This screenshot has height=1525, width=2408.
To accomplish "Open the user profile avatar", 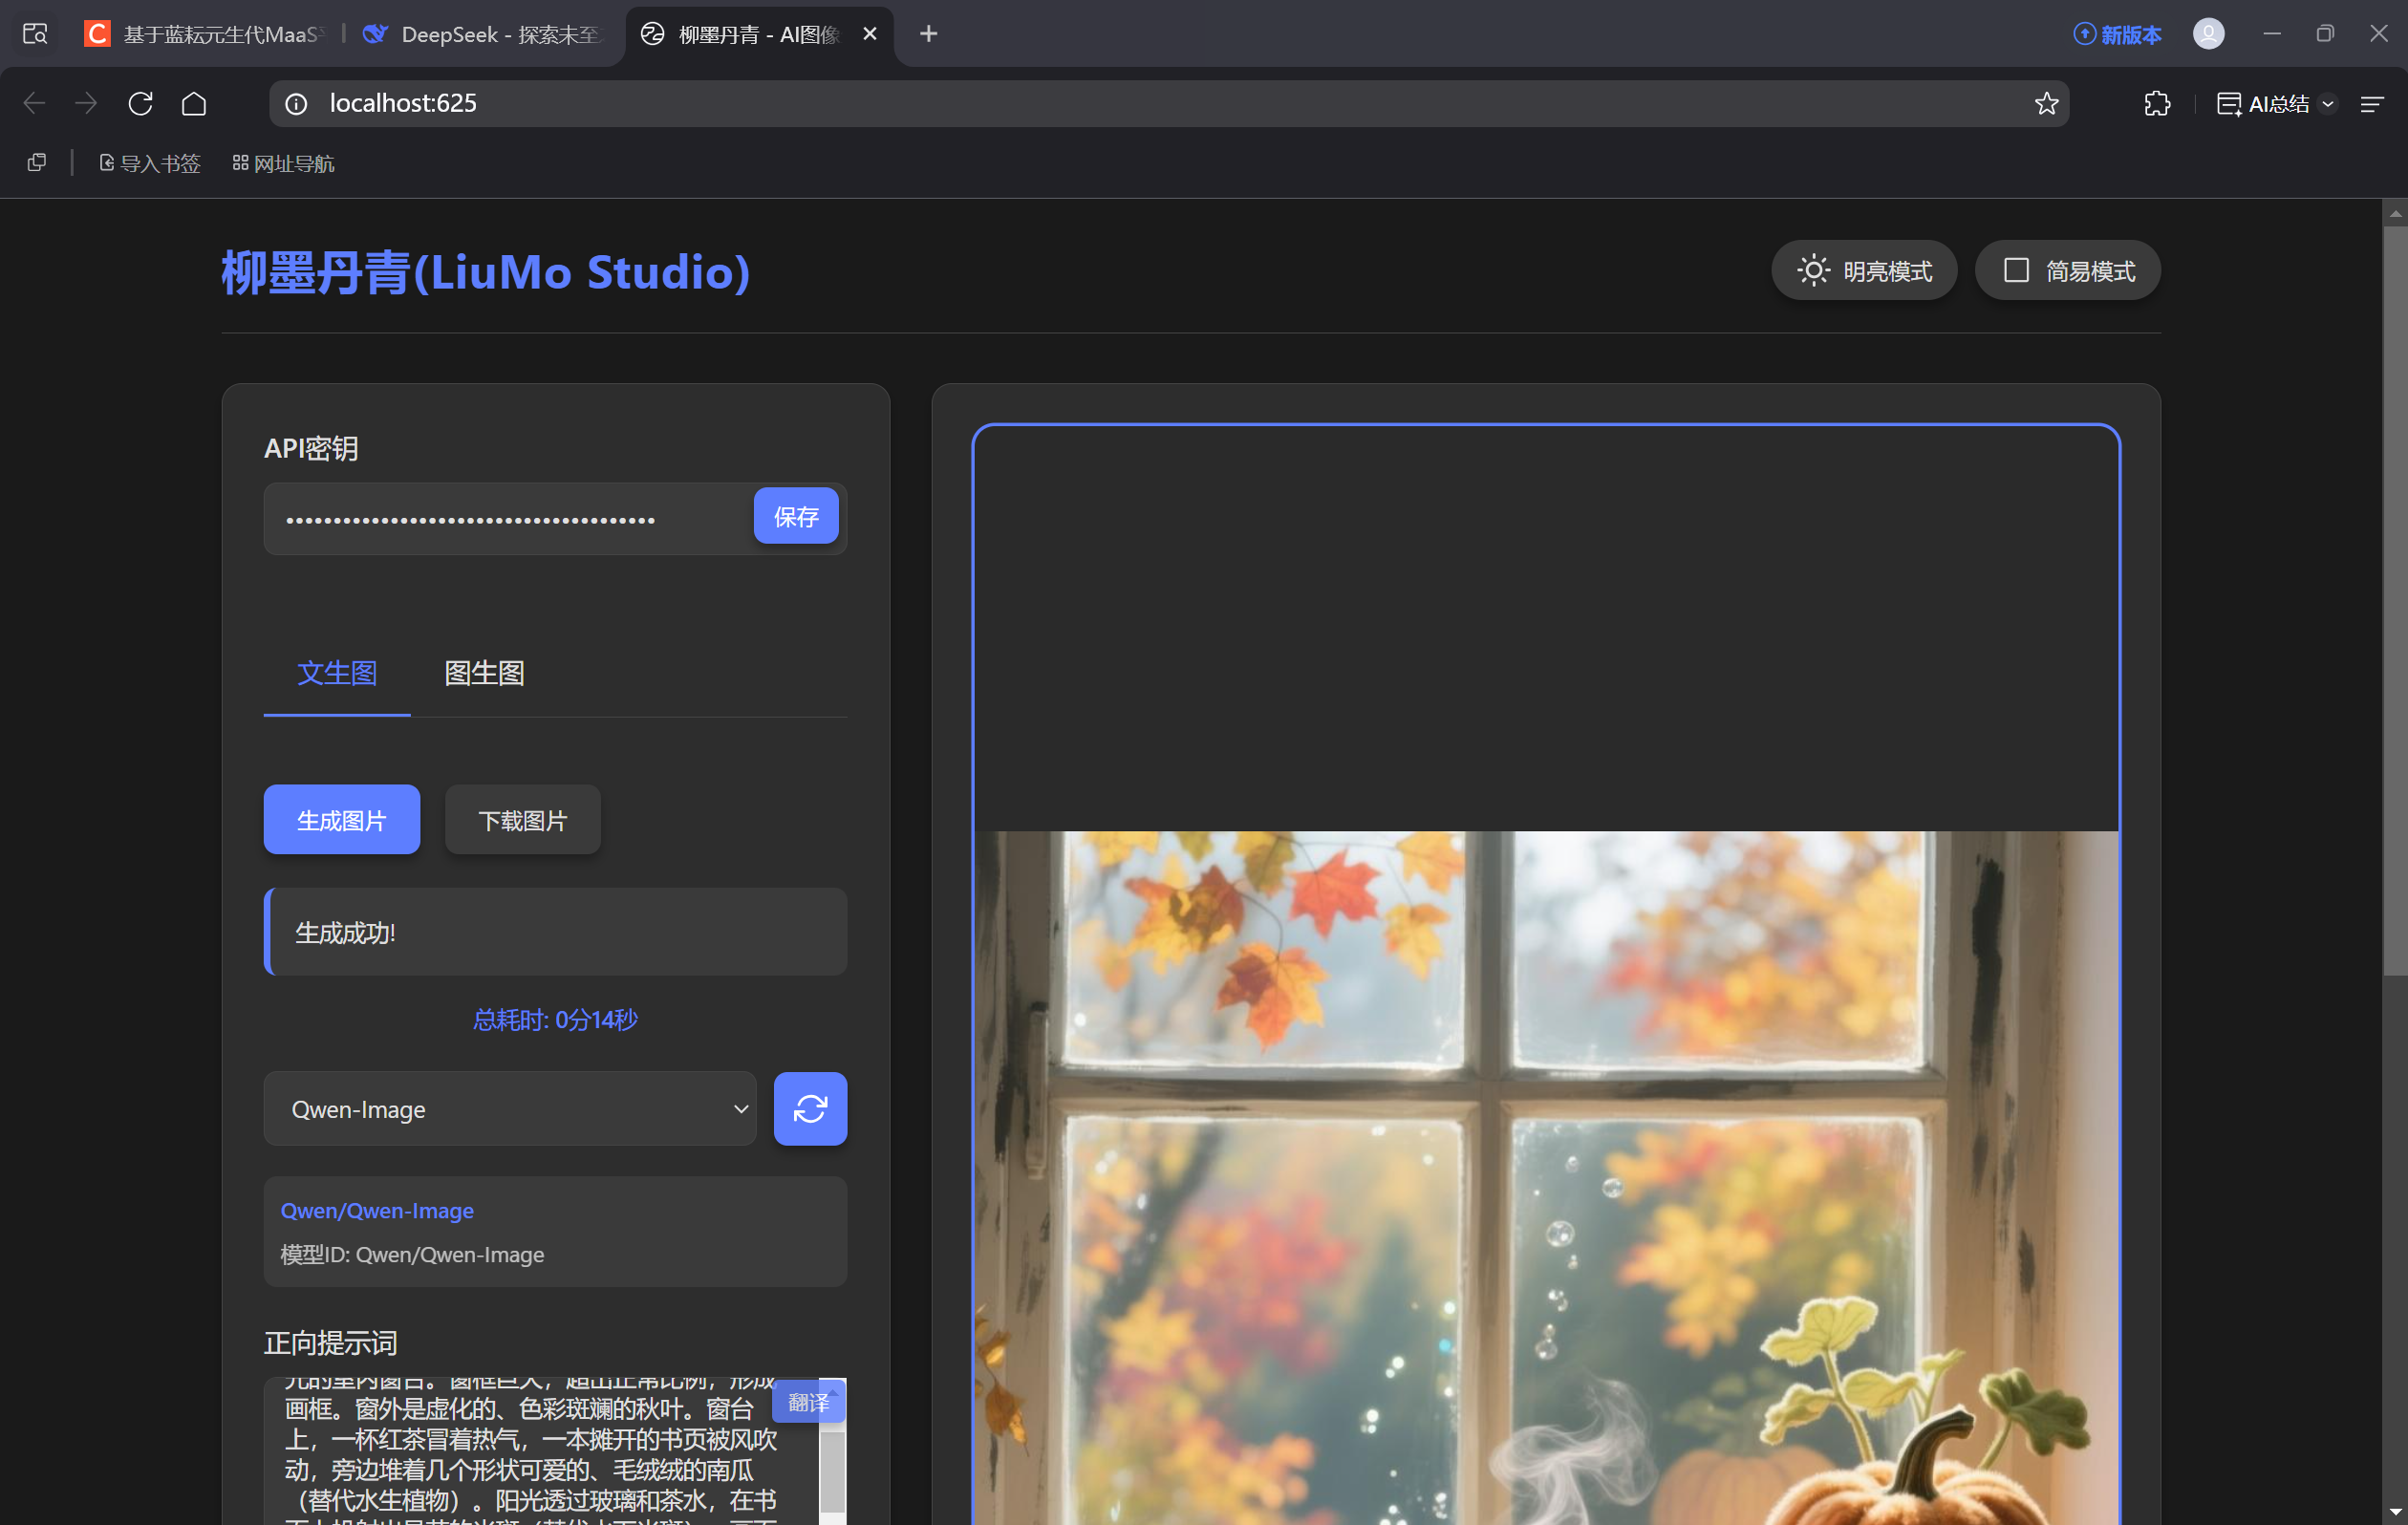I will pyautogui.click(x=2208, y=34).
